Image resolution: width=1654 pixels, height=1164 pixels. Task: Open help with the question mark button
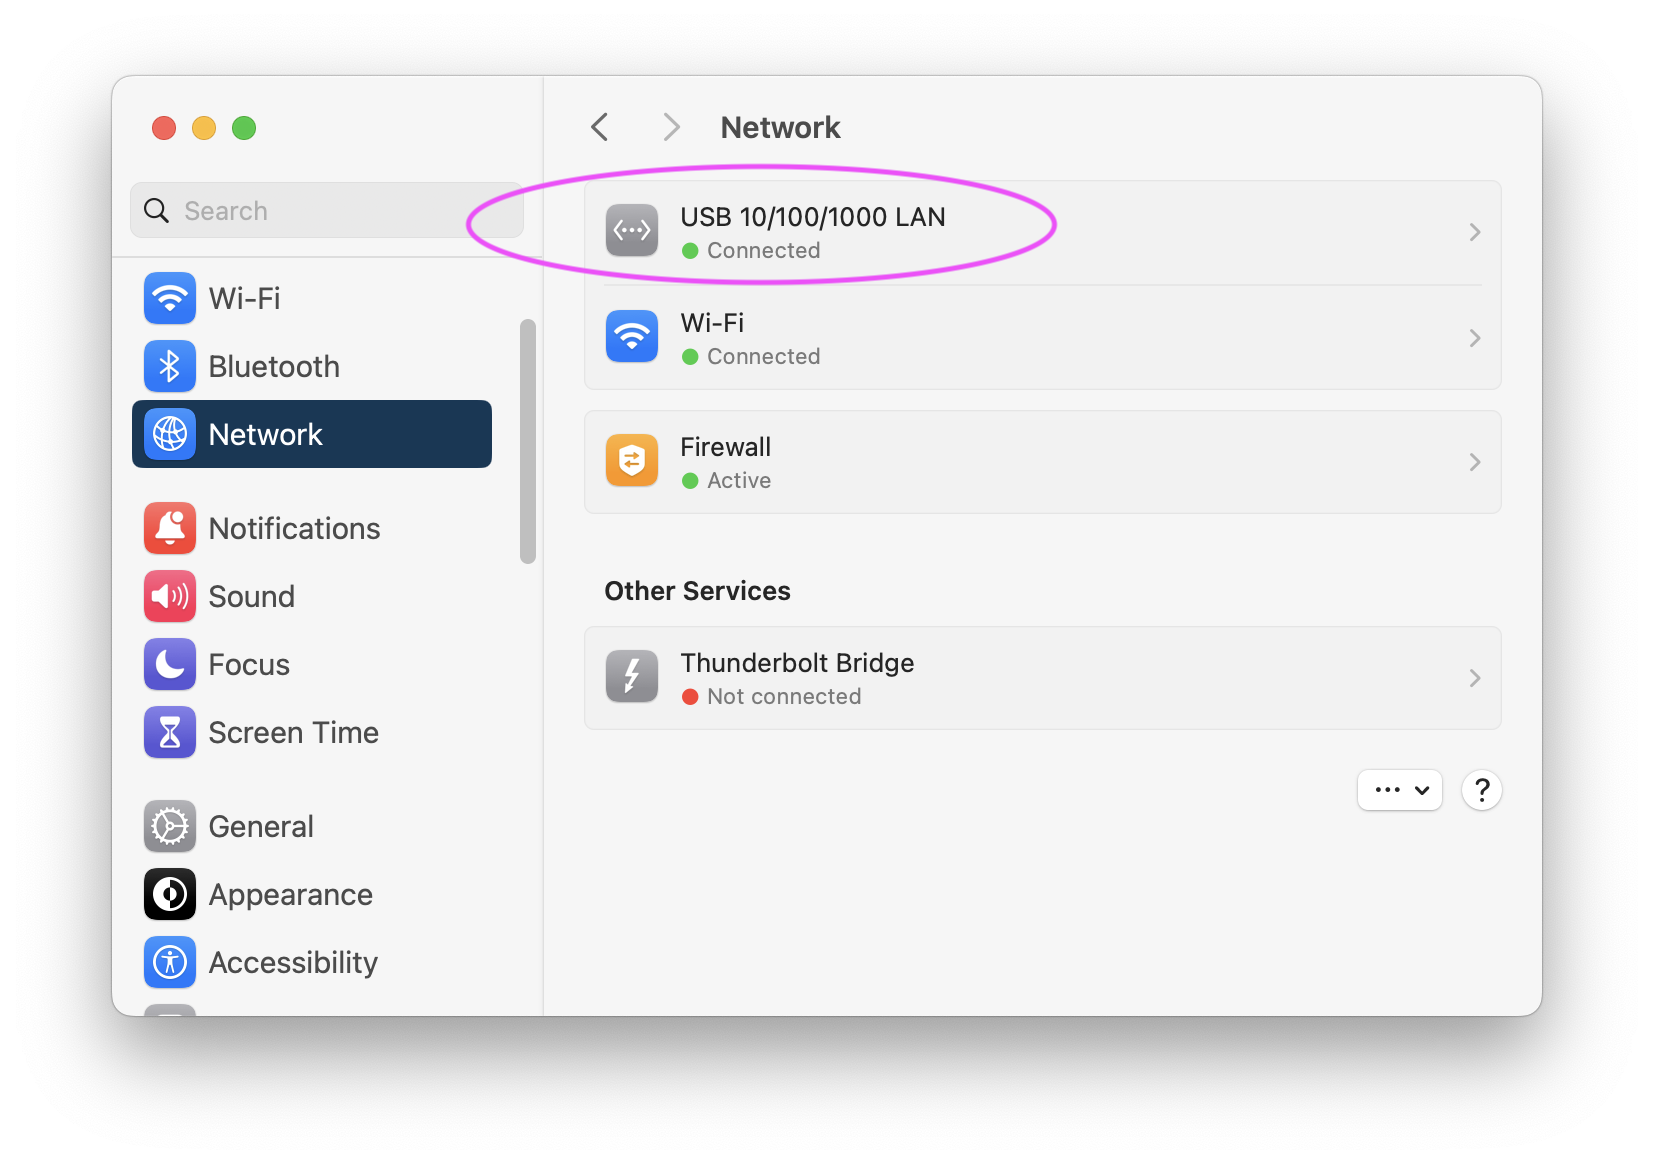(x=1482, y=790)
